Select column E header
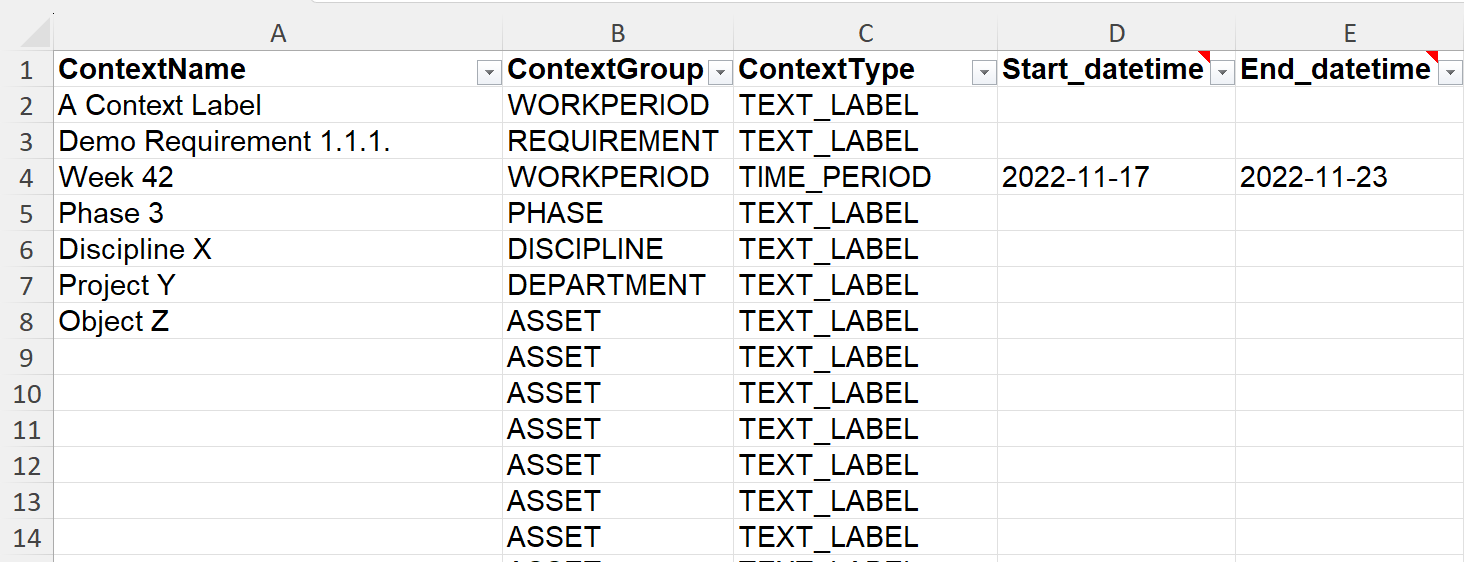Screen dimensions: 1464x562 [1349, 34]
